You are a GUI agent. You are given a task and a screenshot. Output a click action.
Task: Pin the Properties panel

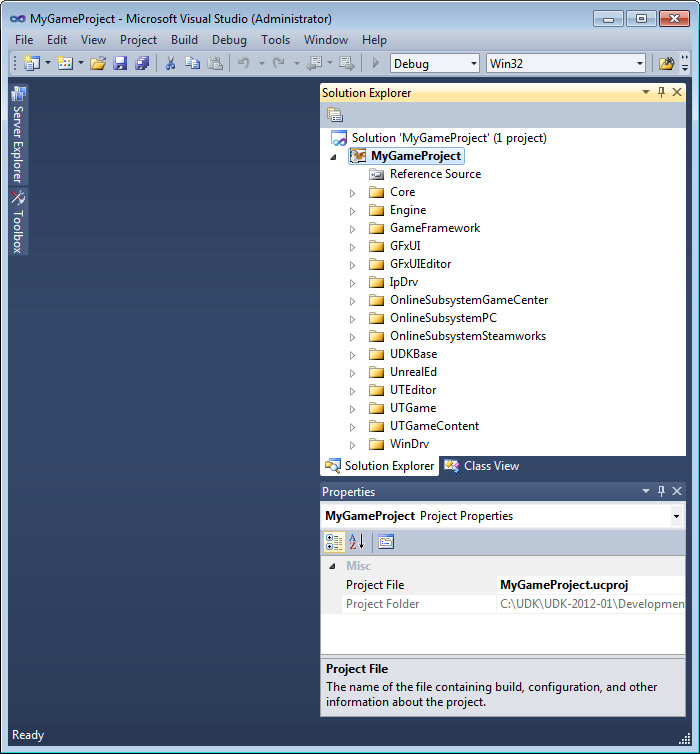click(662, 491)
